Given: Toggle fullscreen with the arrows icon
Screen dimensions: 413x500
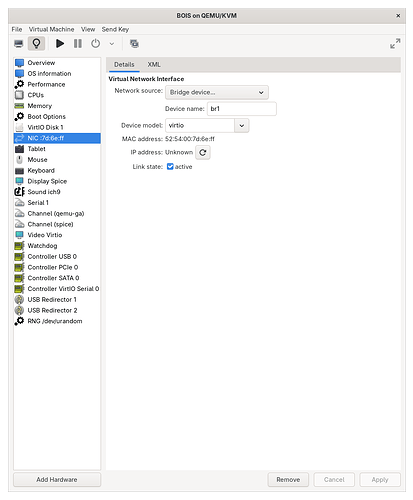Looking at the screenshot, I should coord(395,44).
